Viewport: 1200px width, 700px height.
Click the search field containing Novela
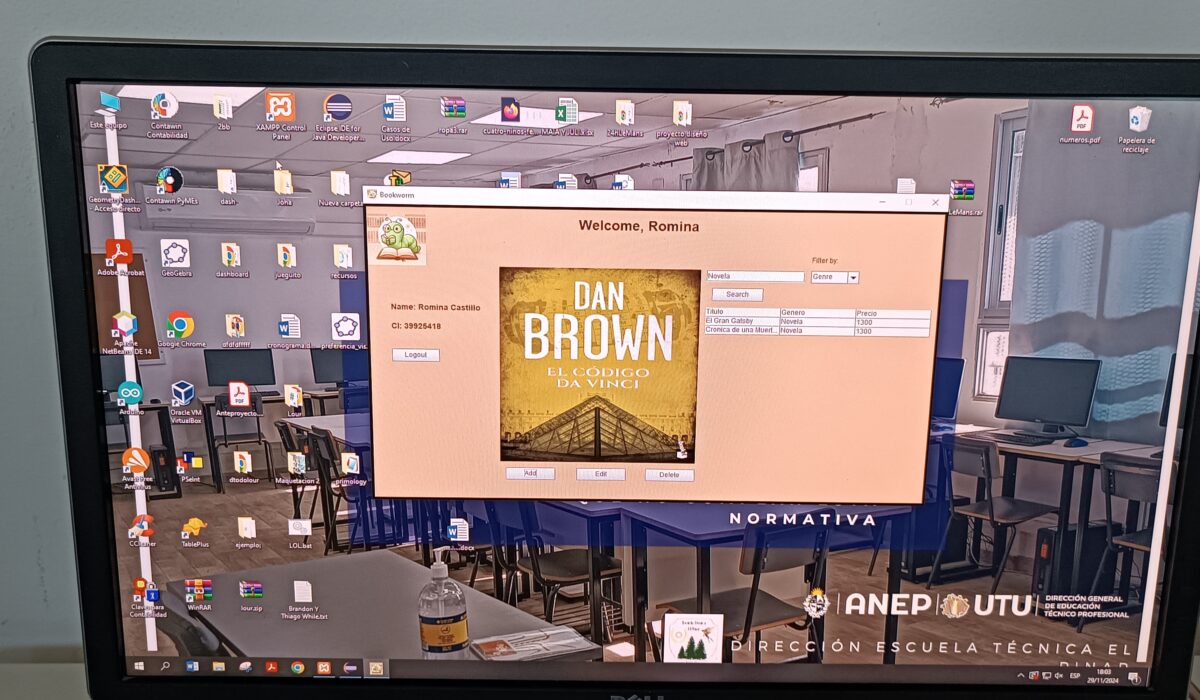point(755,277)
